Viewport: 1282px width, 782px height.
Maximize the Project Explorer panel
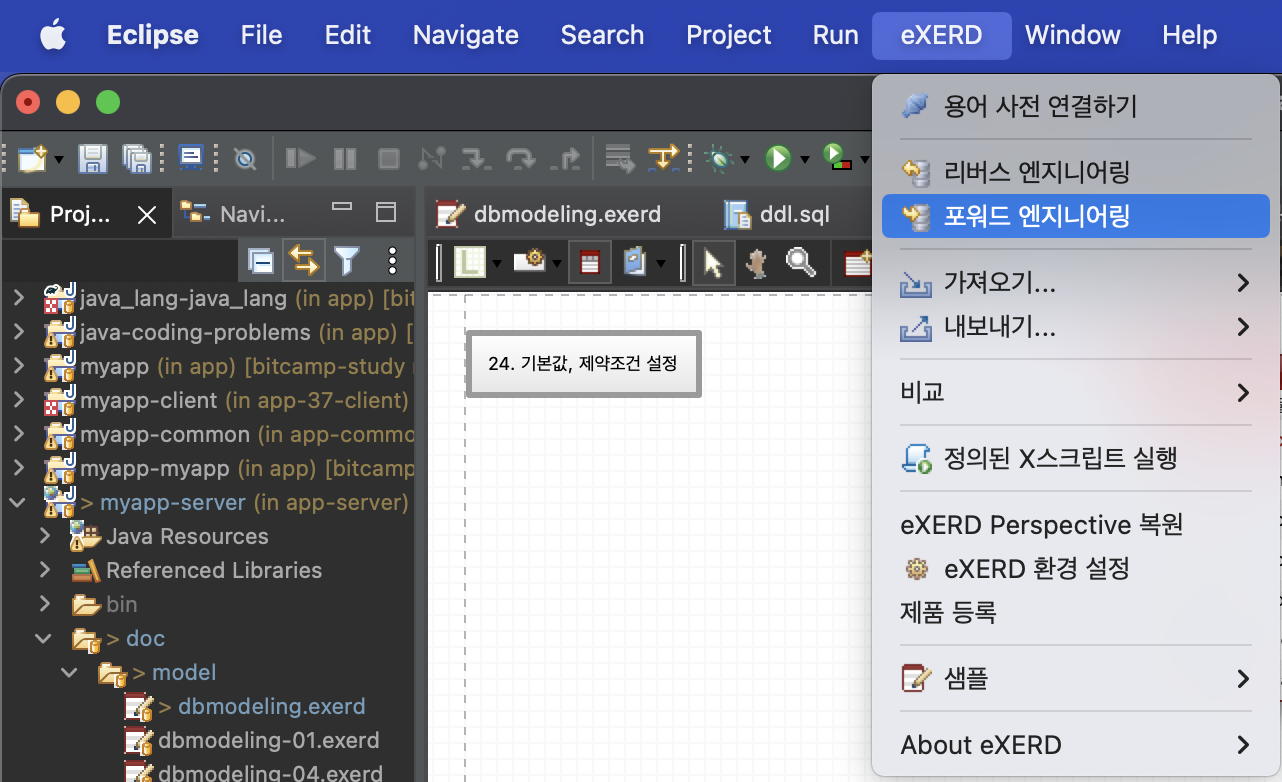(386, 212)
